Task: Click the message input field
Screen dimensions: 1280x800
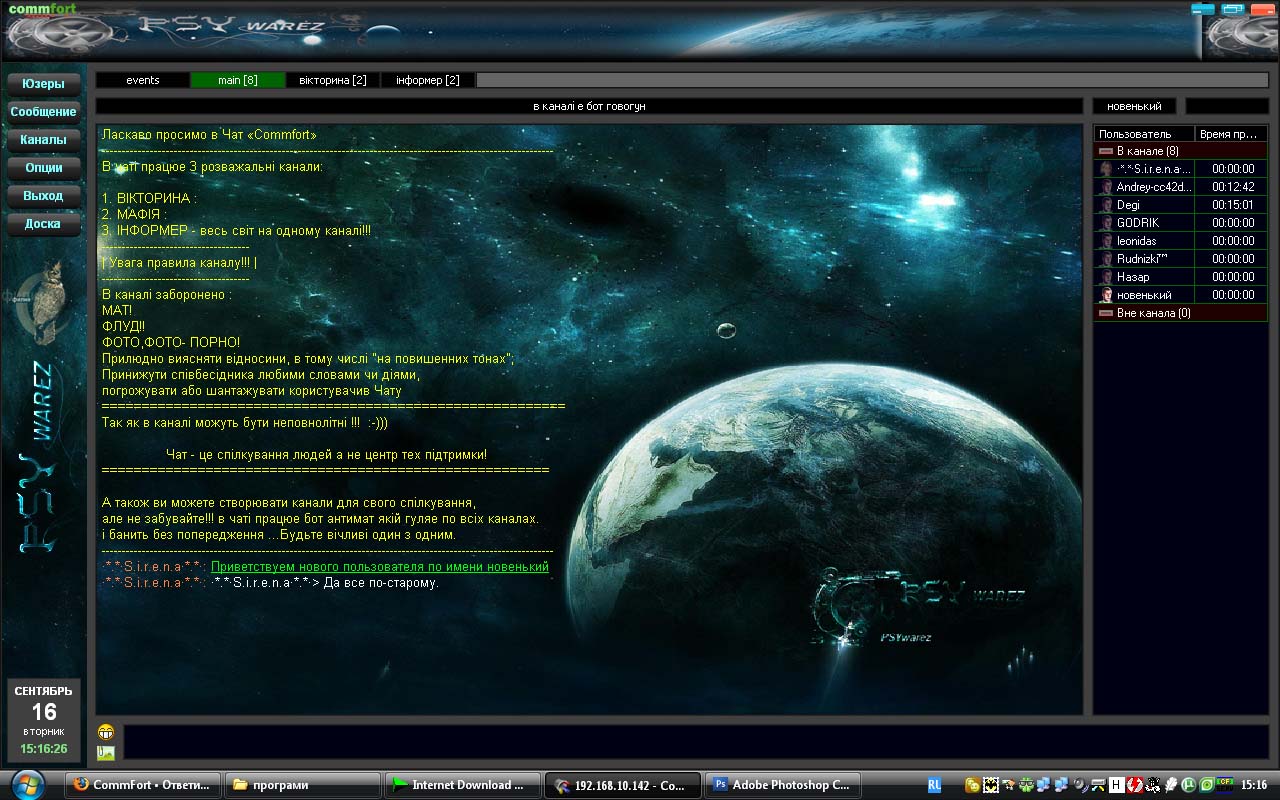Action: [x=695, y=742]
